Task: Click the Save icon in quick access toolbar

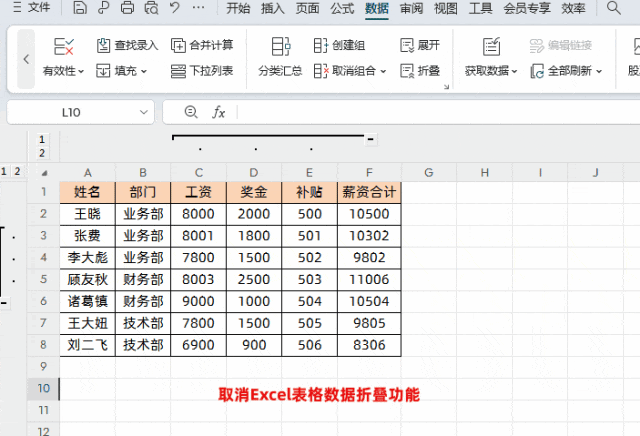Action: pos(82,9)
